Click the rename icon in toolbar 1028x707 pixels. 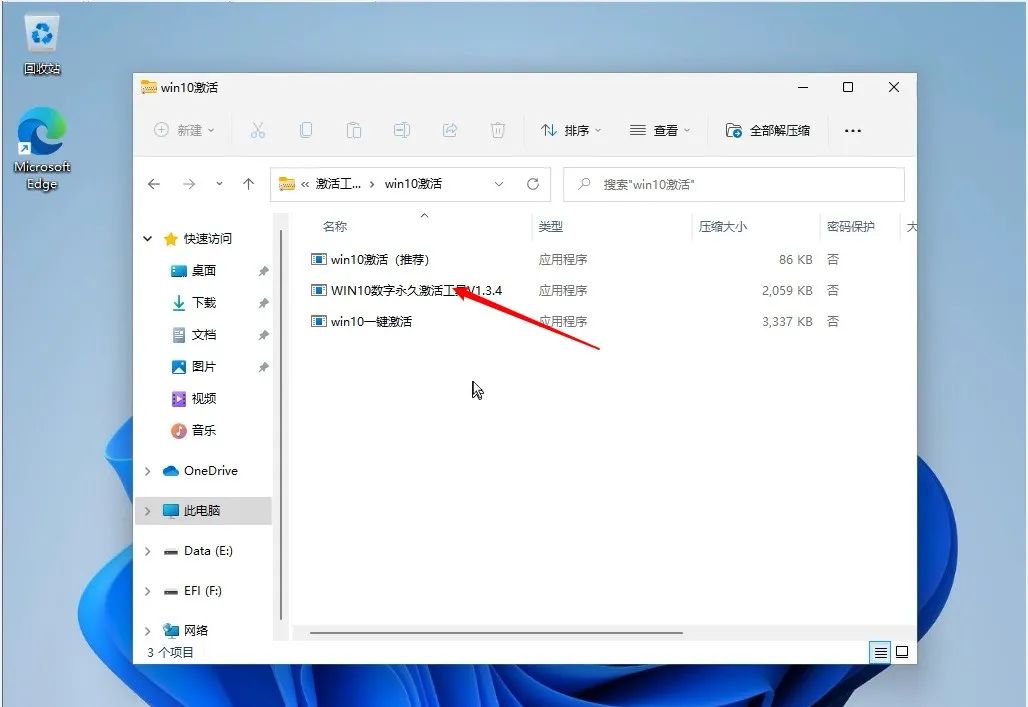point(402,131)
